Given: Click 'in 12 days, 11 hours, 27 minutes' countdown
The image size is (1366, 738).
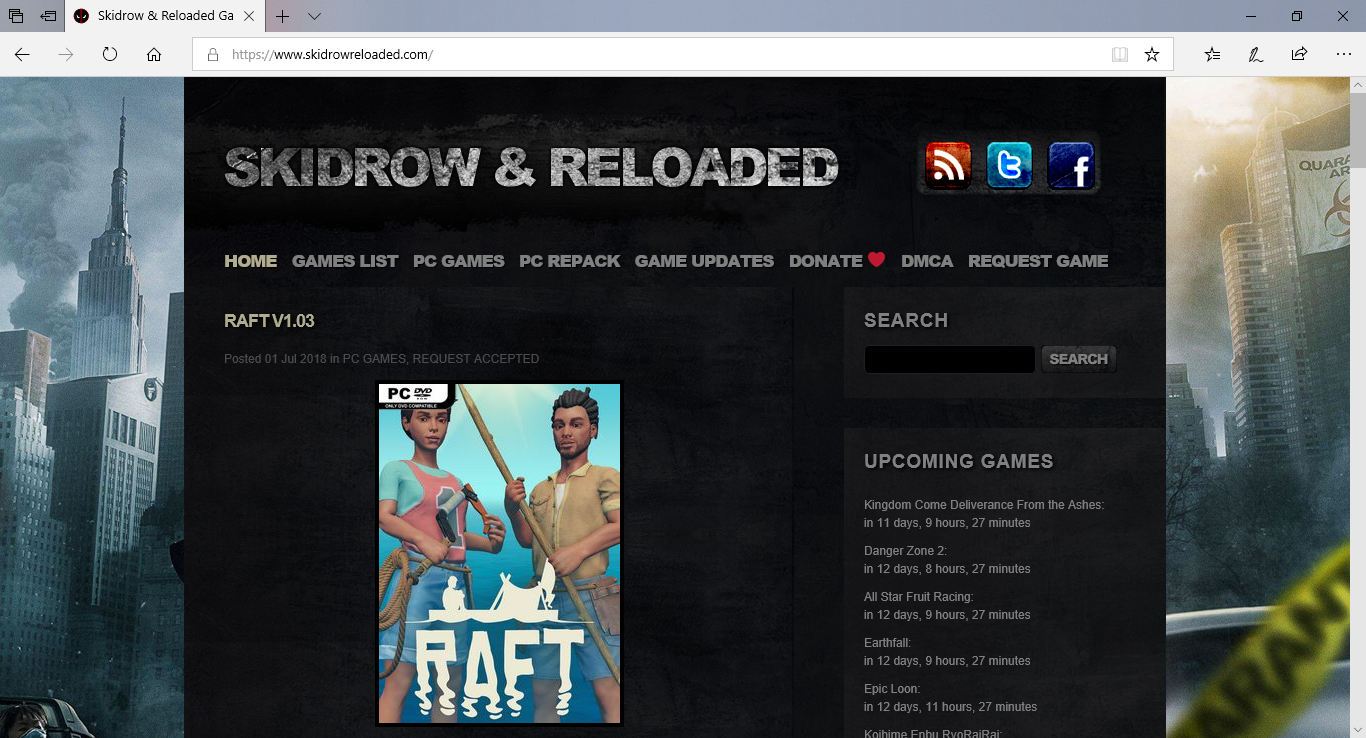Looking at the screenshot, I should point(951,707).
